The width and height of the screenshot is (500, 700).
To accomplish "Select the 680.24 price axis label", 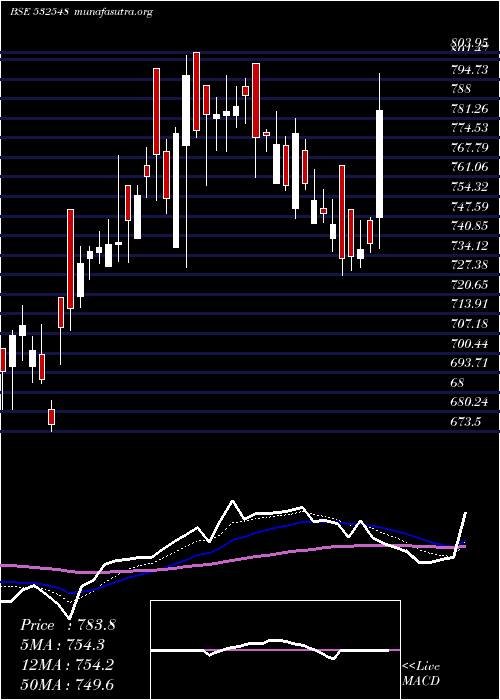I will [470, 402].
